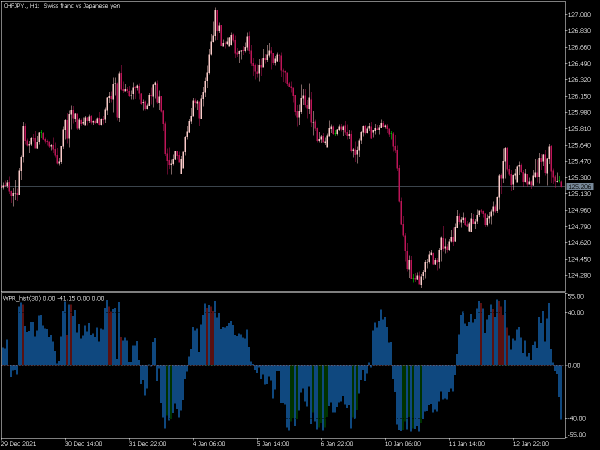Click the highlighted current price tag 125.206
600x450 pixels.
(x=580, y=186)
